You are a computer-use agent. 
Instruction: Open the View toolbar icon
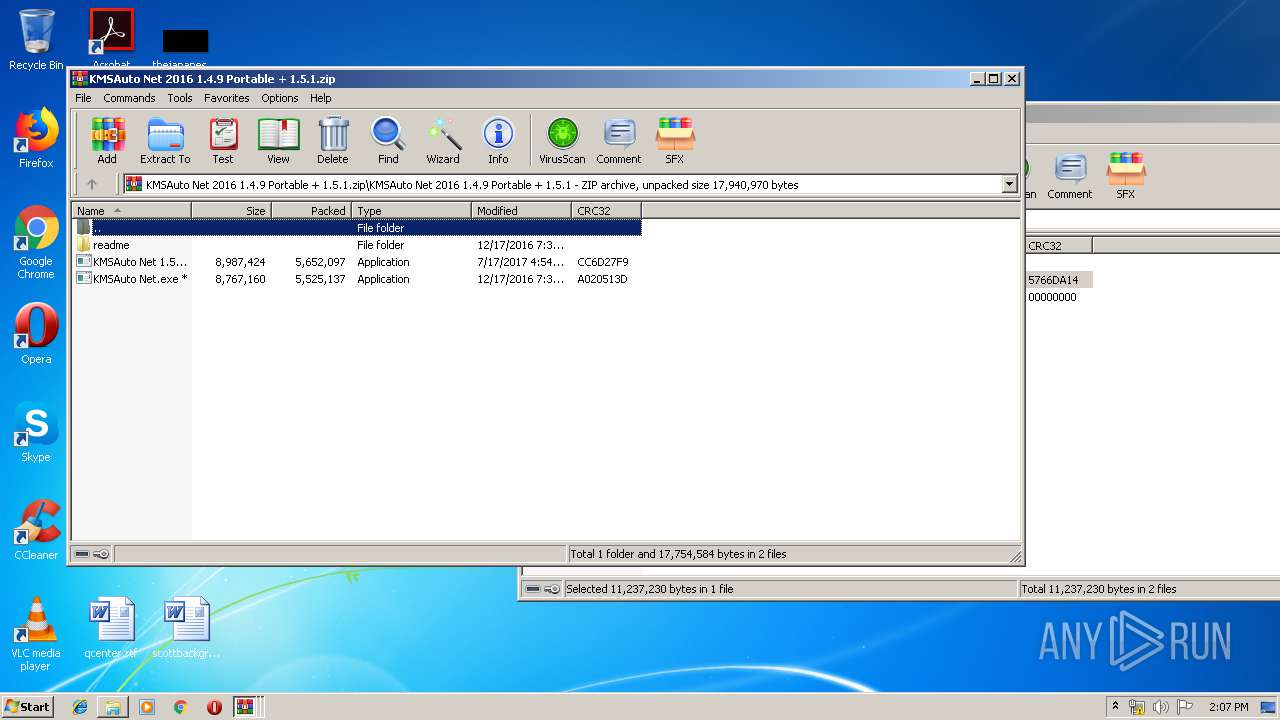[278, 140]
